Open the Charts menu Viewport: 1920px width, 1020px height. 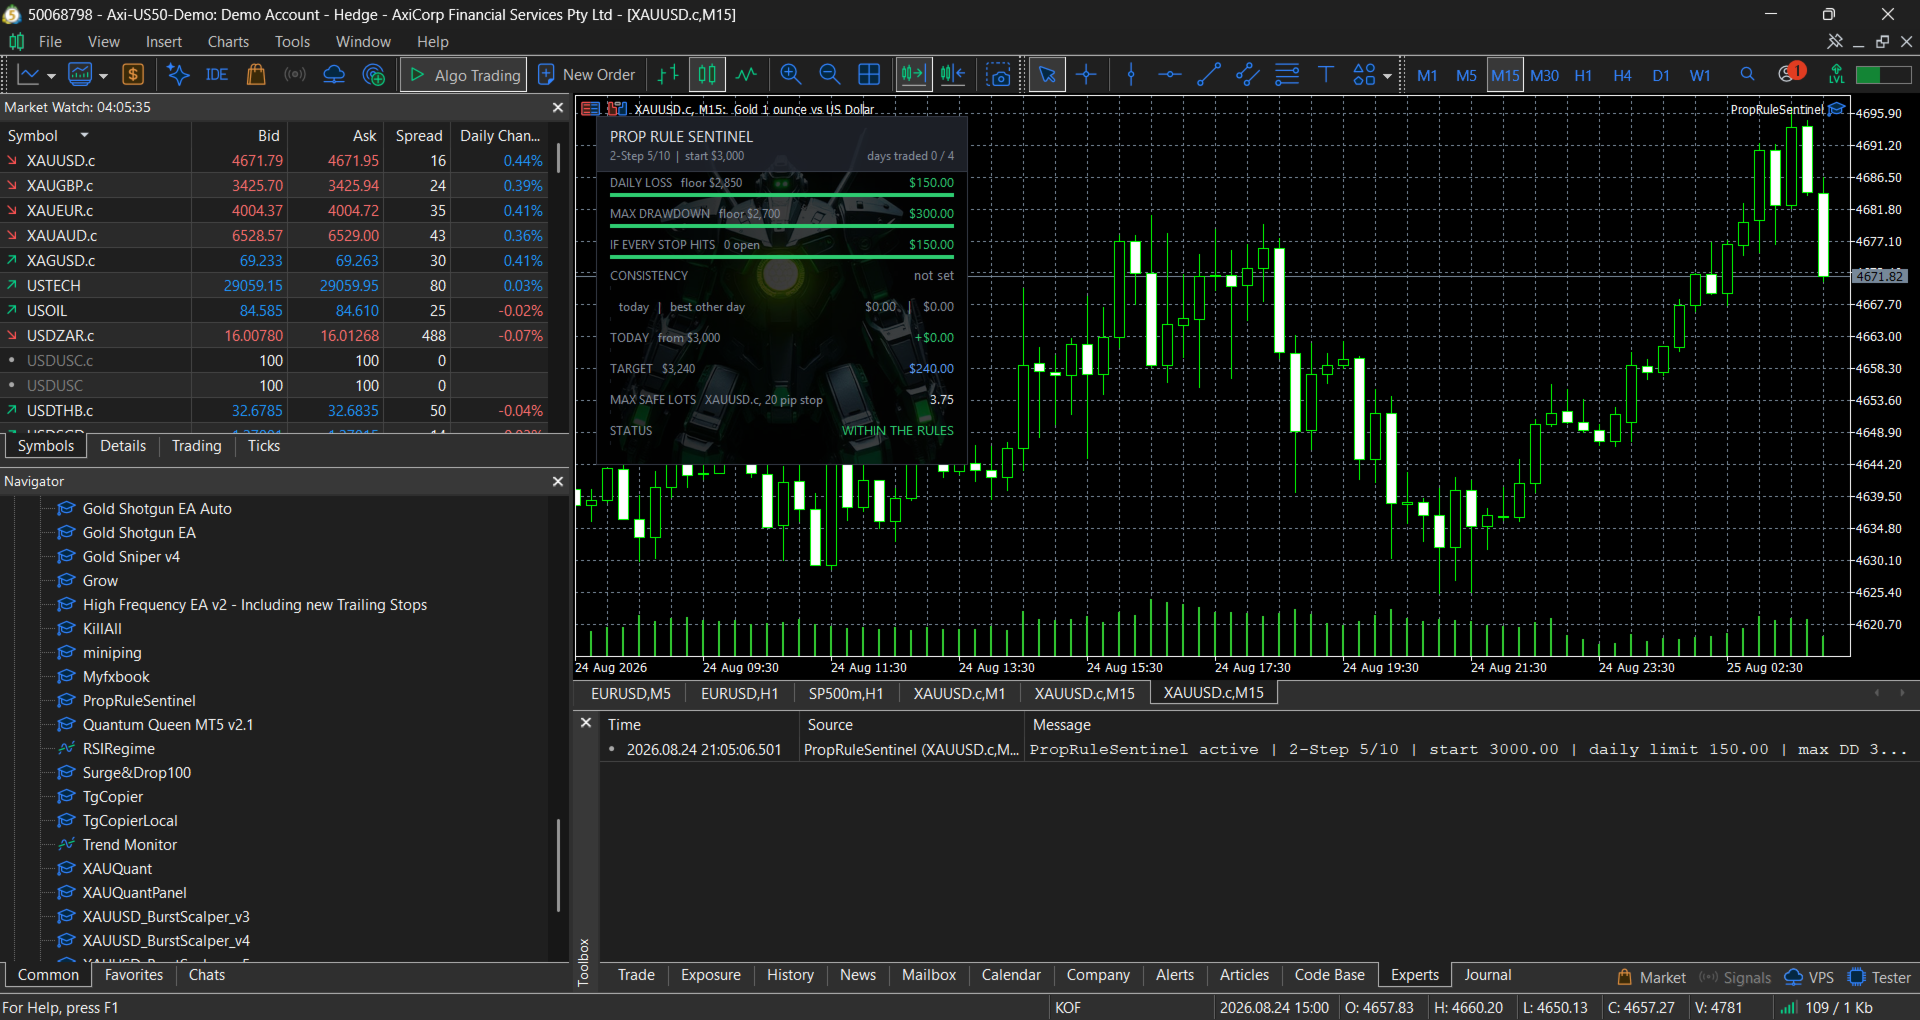coord(228,42)
